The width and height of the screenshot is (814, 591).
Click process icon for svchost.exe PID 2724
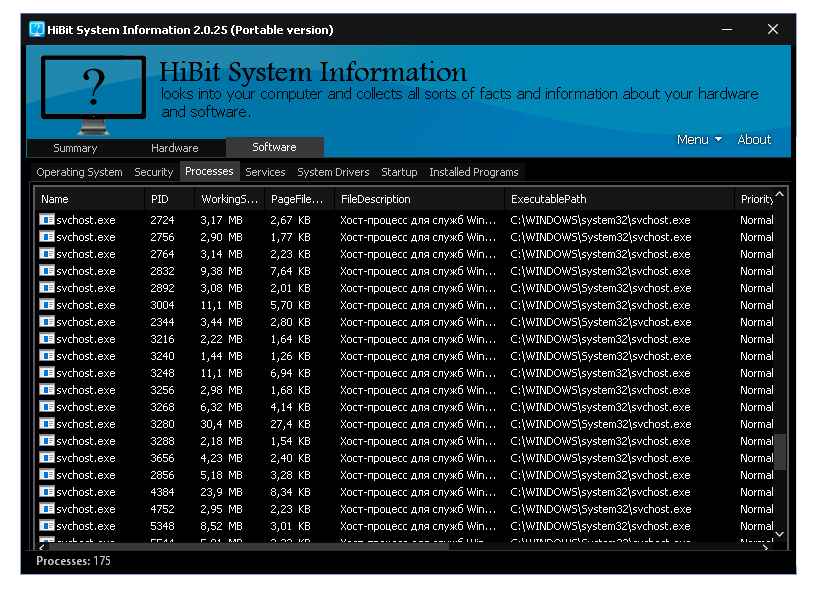click(47, 220)
